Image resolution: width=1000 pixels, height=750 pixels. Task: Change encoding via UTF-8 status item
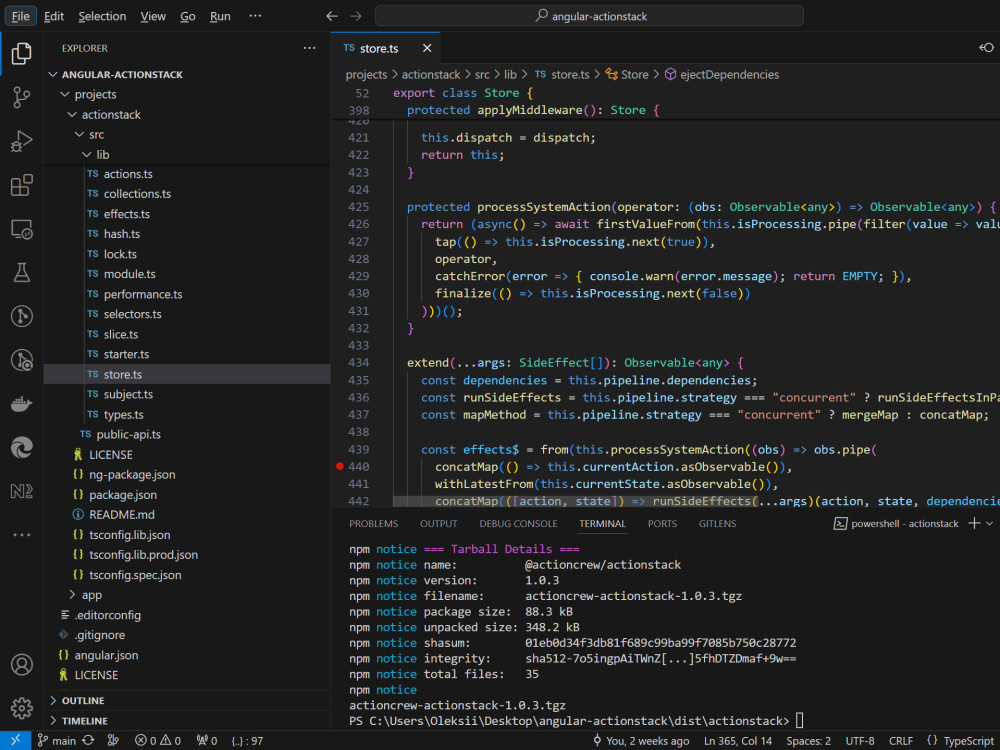pos(860,740)
